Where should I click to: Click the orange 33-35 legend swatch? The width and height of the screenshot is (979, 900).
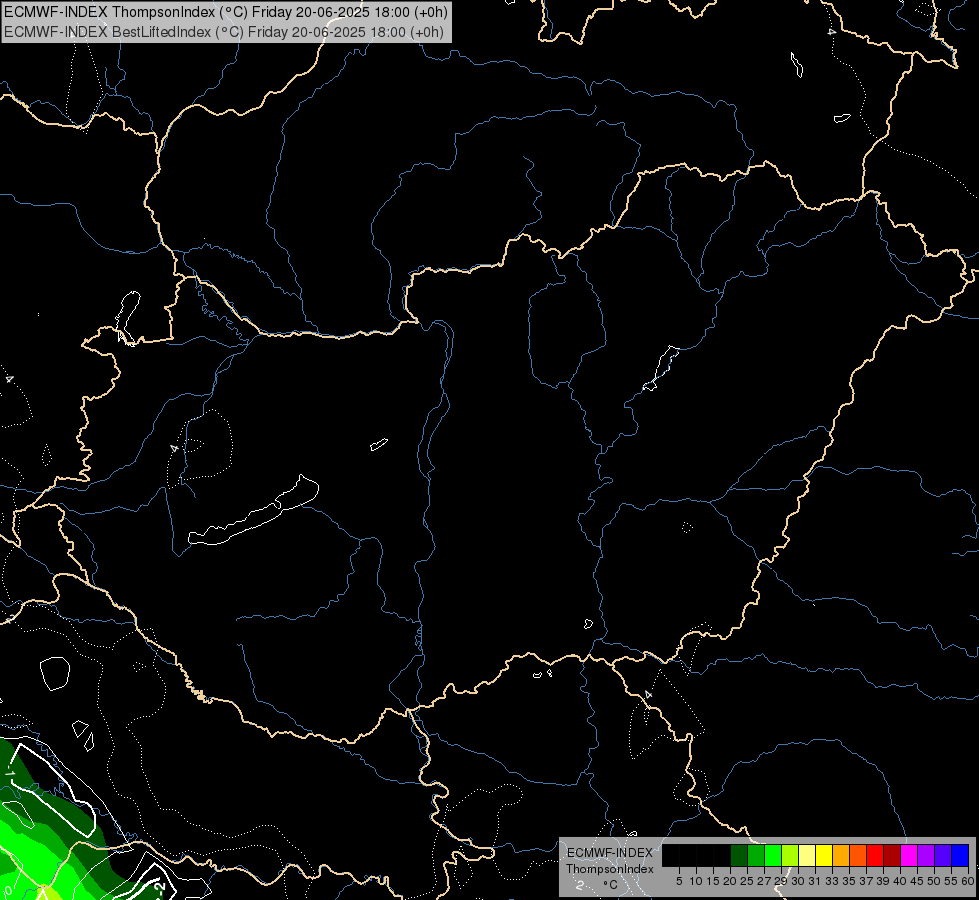(x=841, y=855)
